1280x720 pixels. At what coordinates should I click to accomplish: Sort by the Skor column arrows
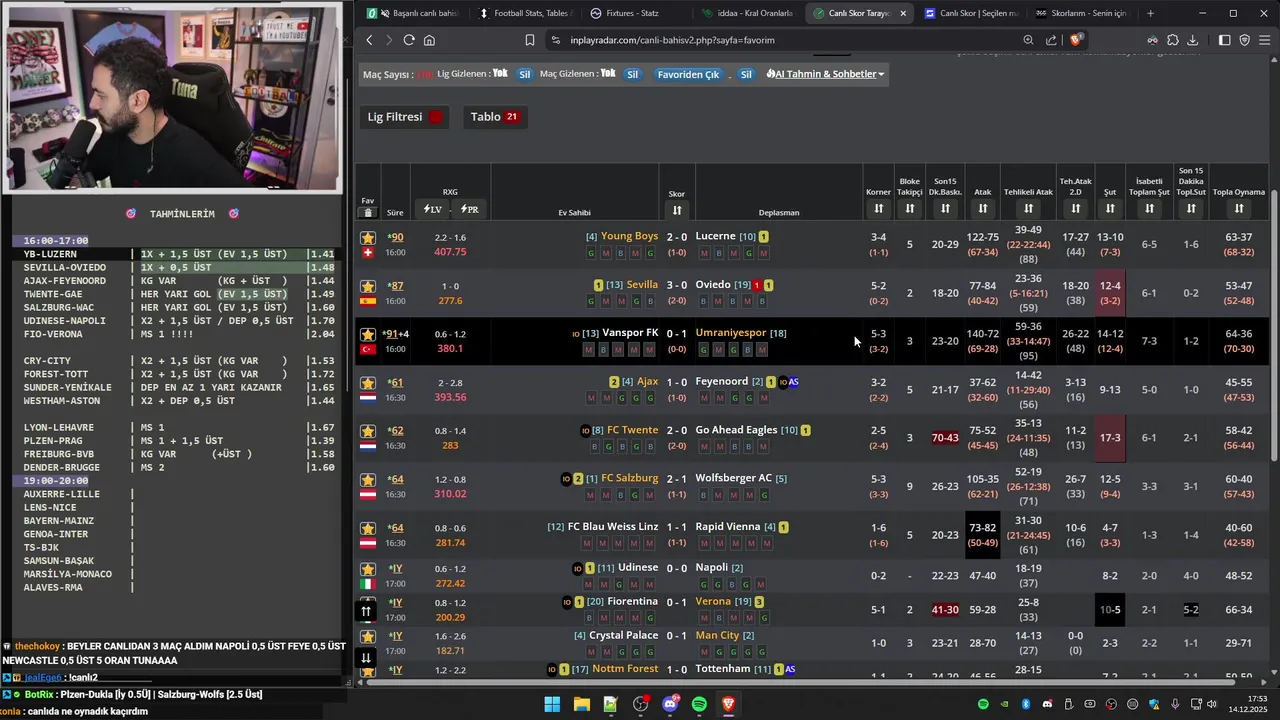(677, 210)
